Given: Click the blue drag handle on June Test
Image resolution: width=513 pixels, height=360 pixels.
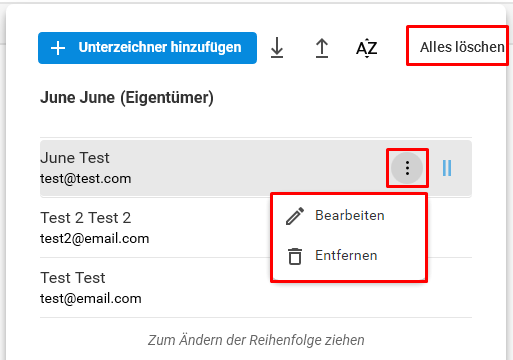Looking at the screenshot, I should point(447,168).
